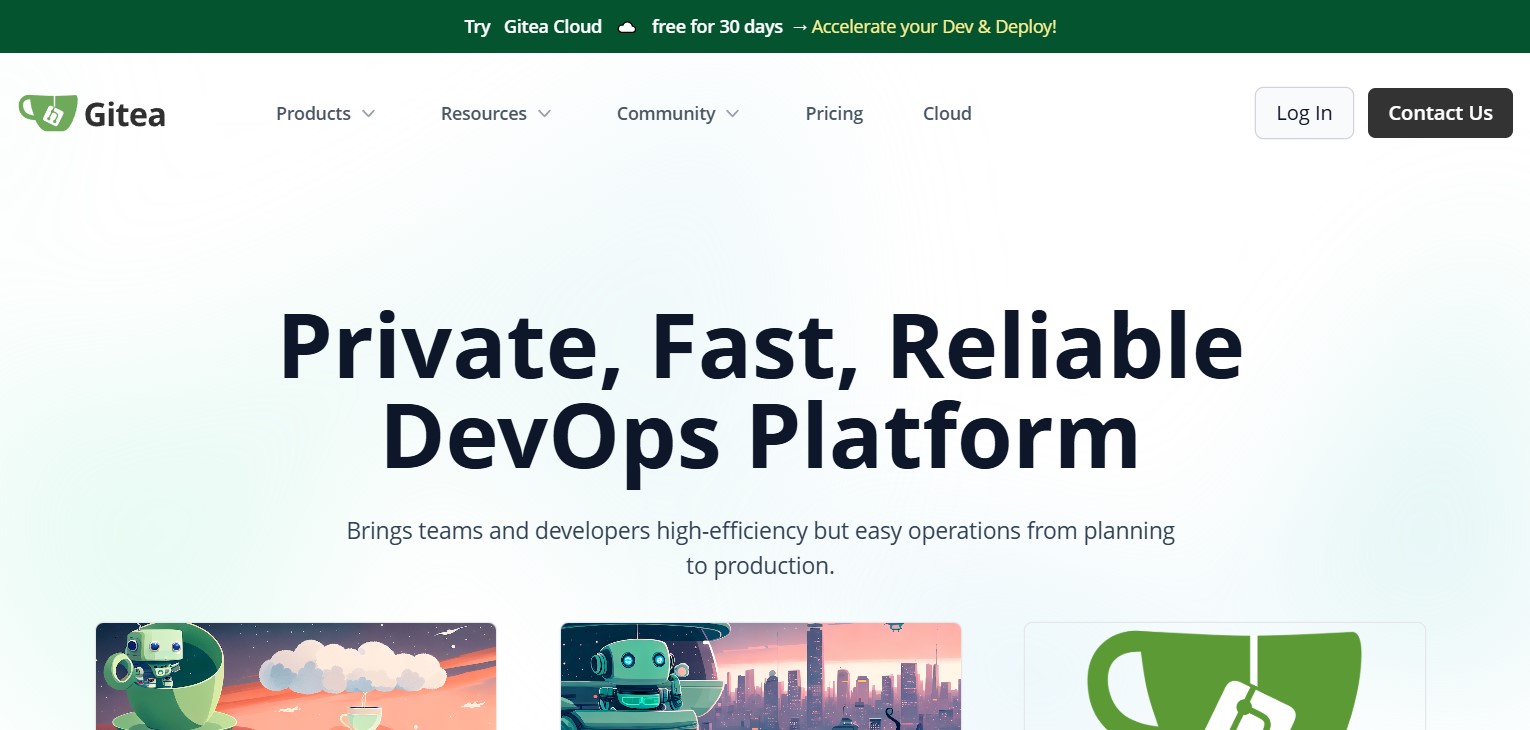Click the Contact Us button

pos(1440,113)
